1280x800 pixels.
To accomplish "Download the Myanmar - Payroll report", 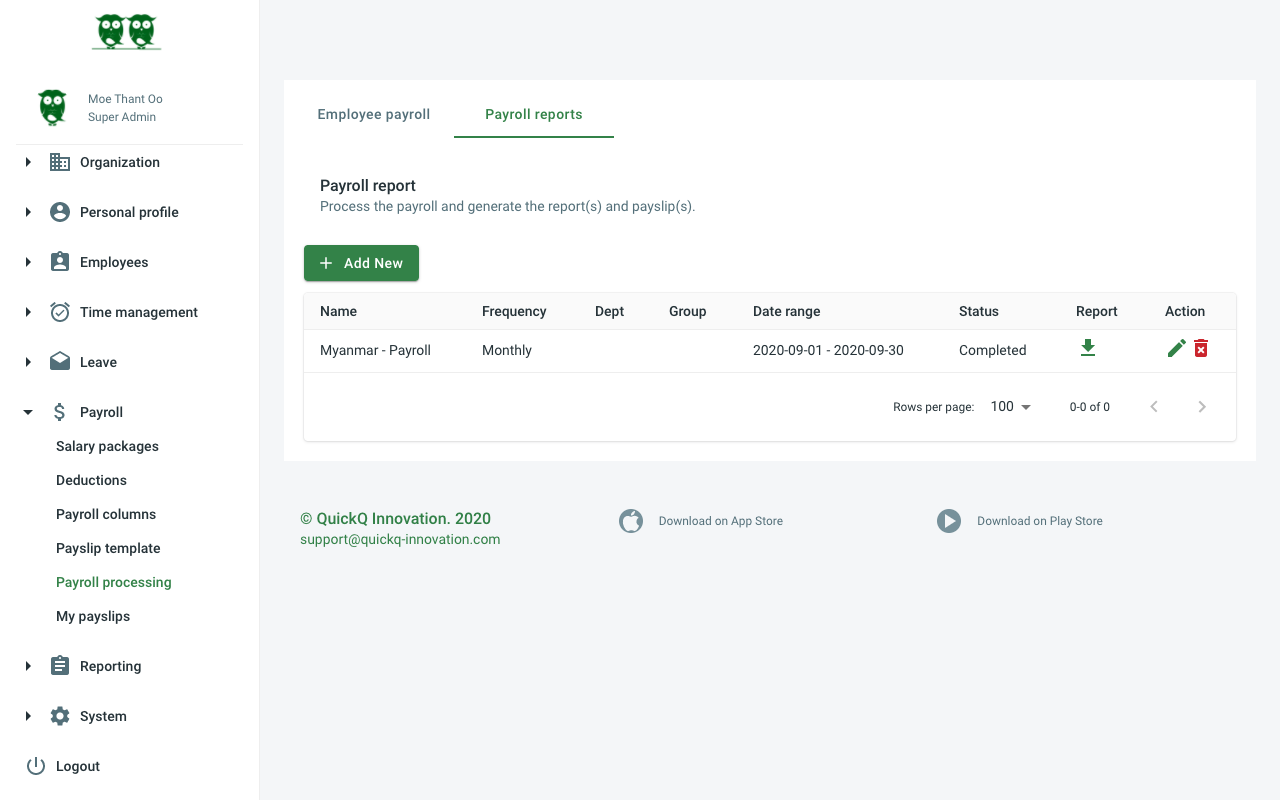I will coord(1088,348).
